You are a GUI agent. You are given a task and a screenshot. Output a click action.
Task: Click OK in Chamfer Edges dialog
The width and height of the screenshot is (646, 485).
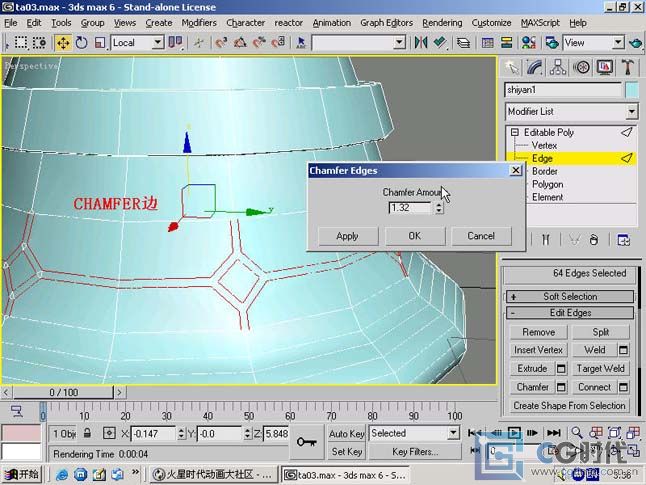pos(415,236)
